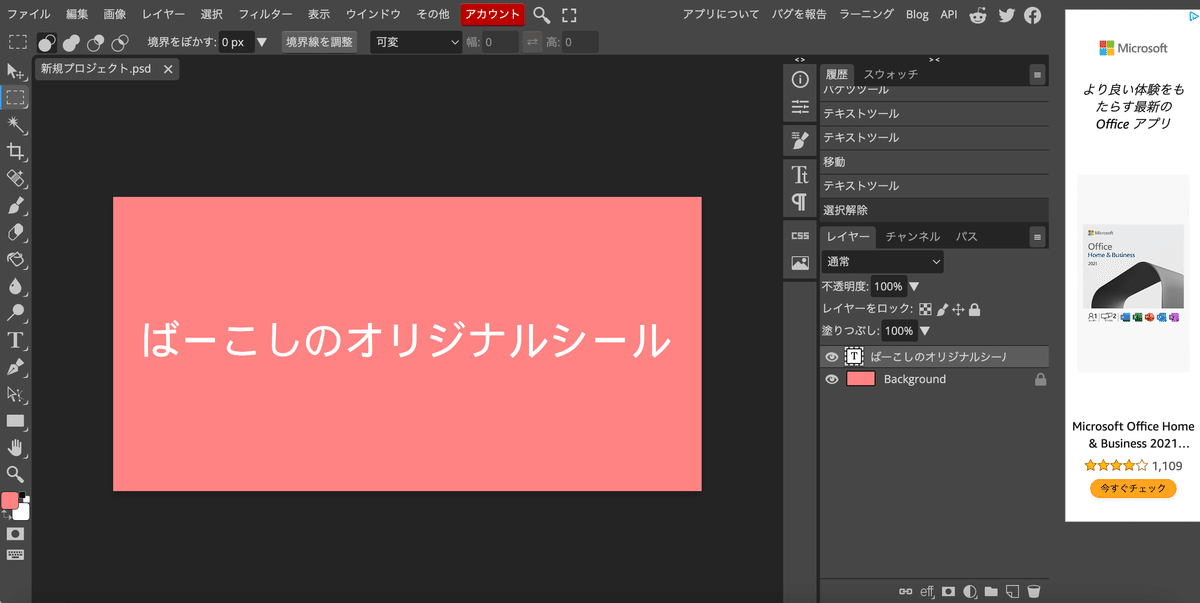Delete layer trash icon
Viewport: 1200px width, 603px height.
pos(1034,591)
